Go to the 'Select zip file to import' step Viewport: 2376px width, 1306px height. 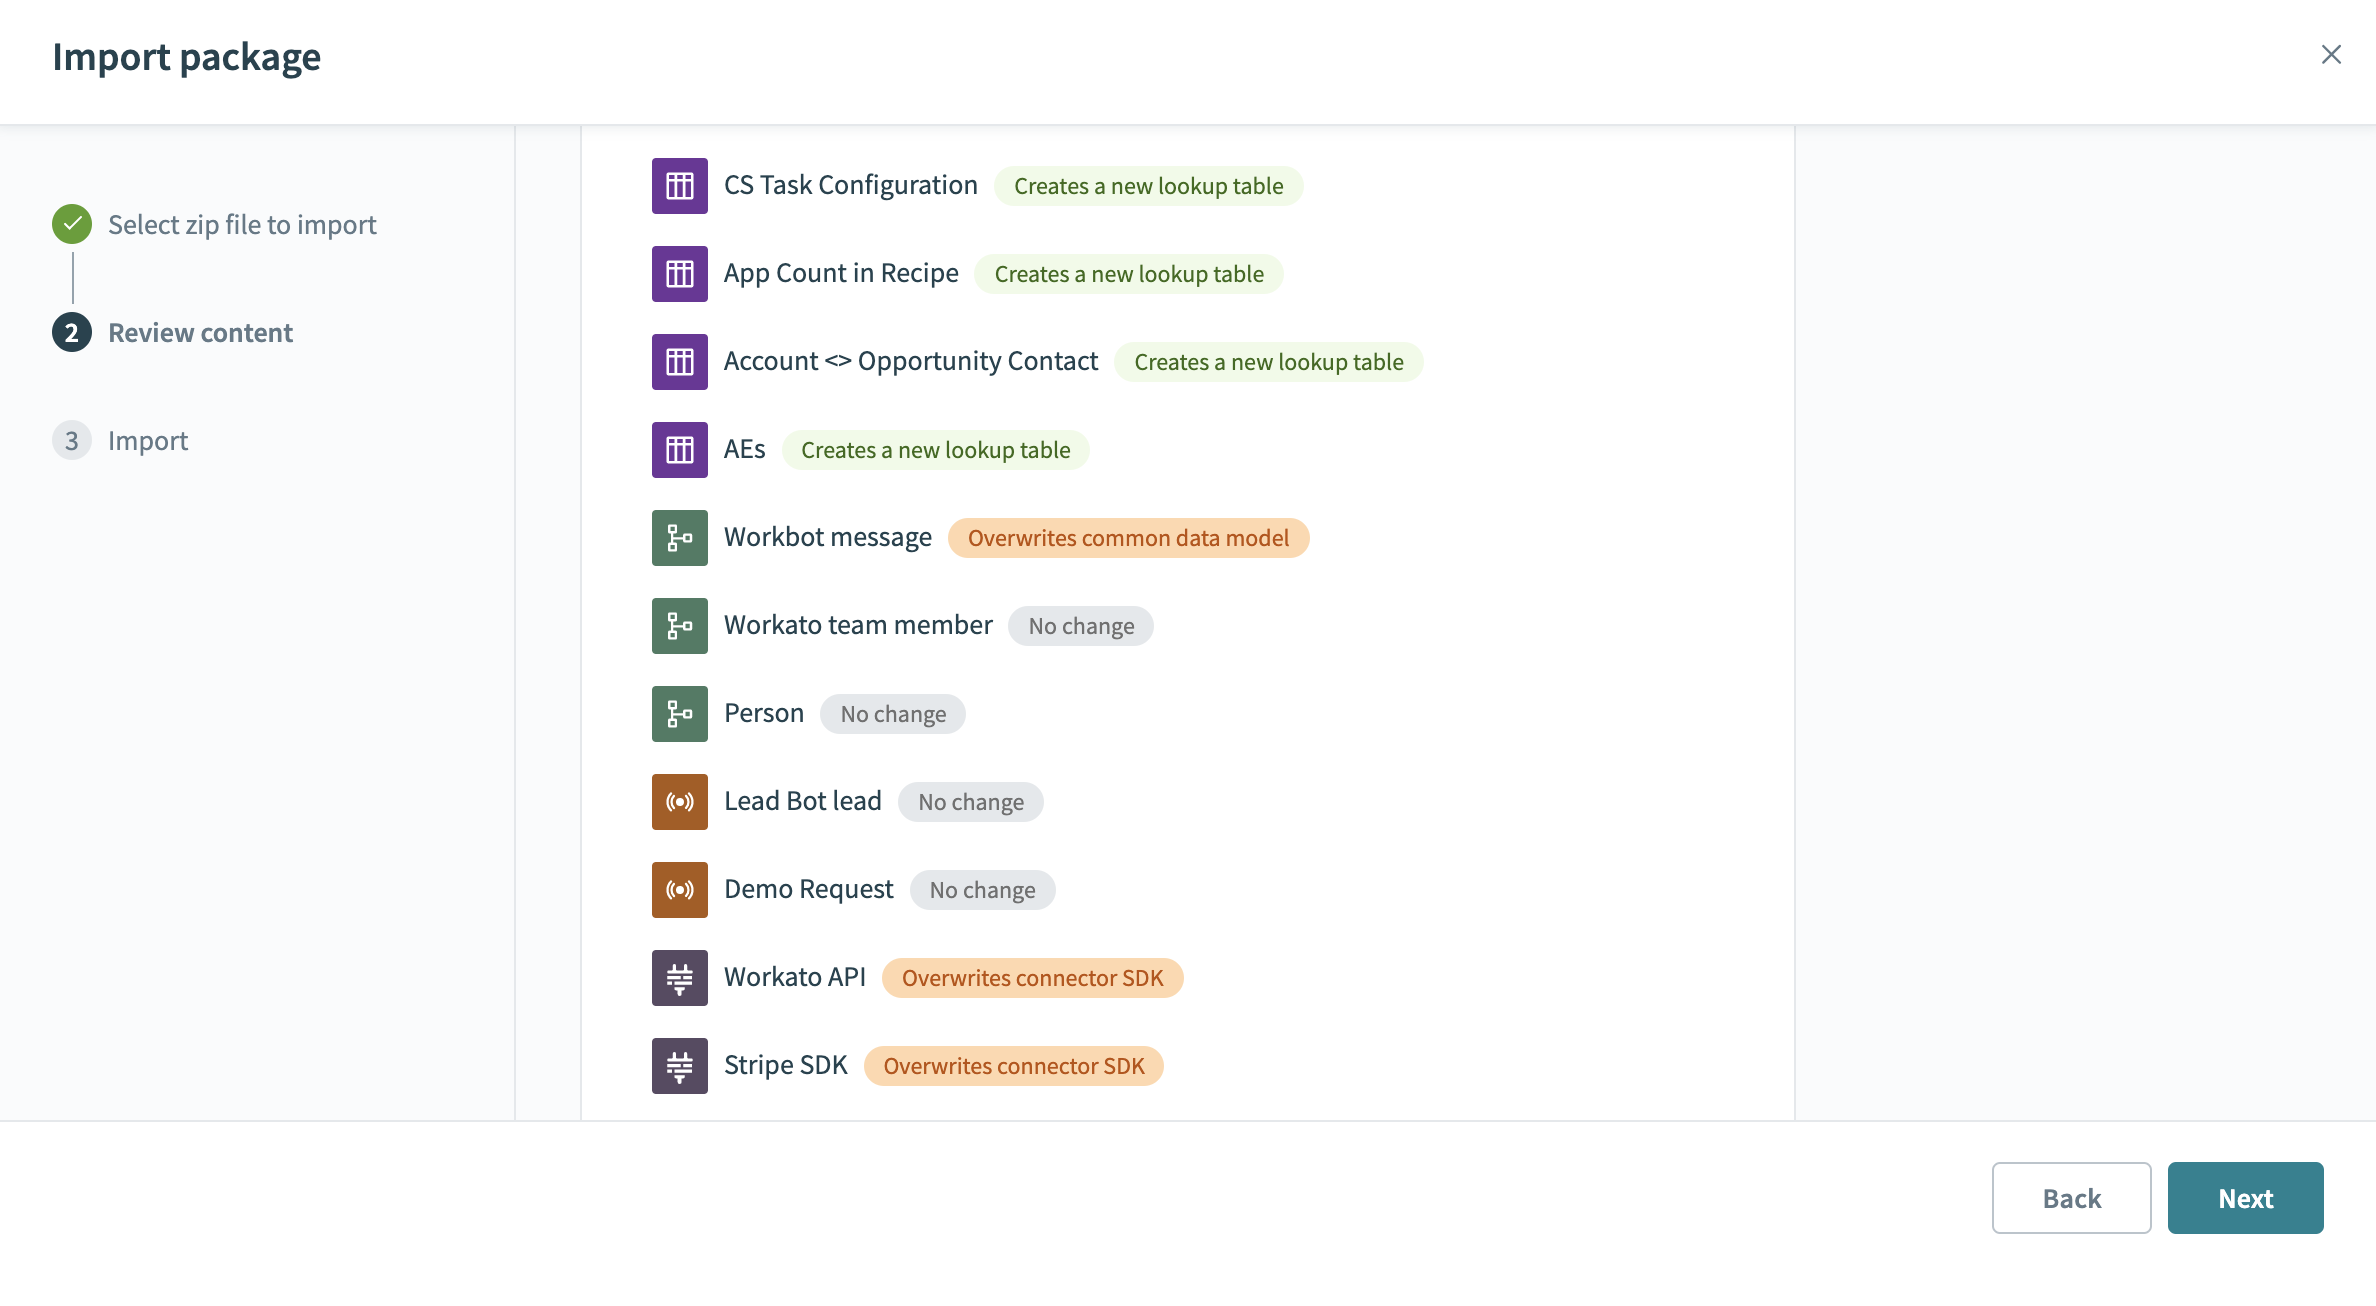pos(241,225)
